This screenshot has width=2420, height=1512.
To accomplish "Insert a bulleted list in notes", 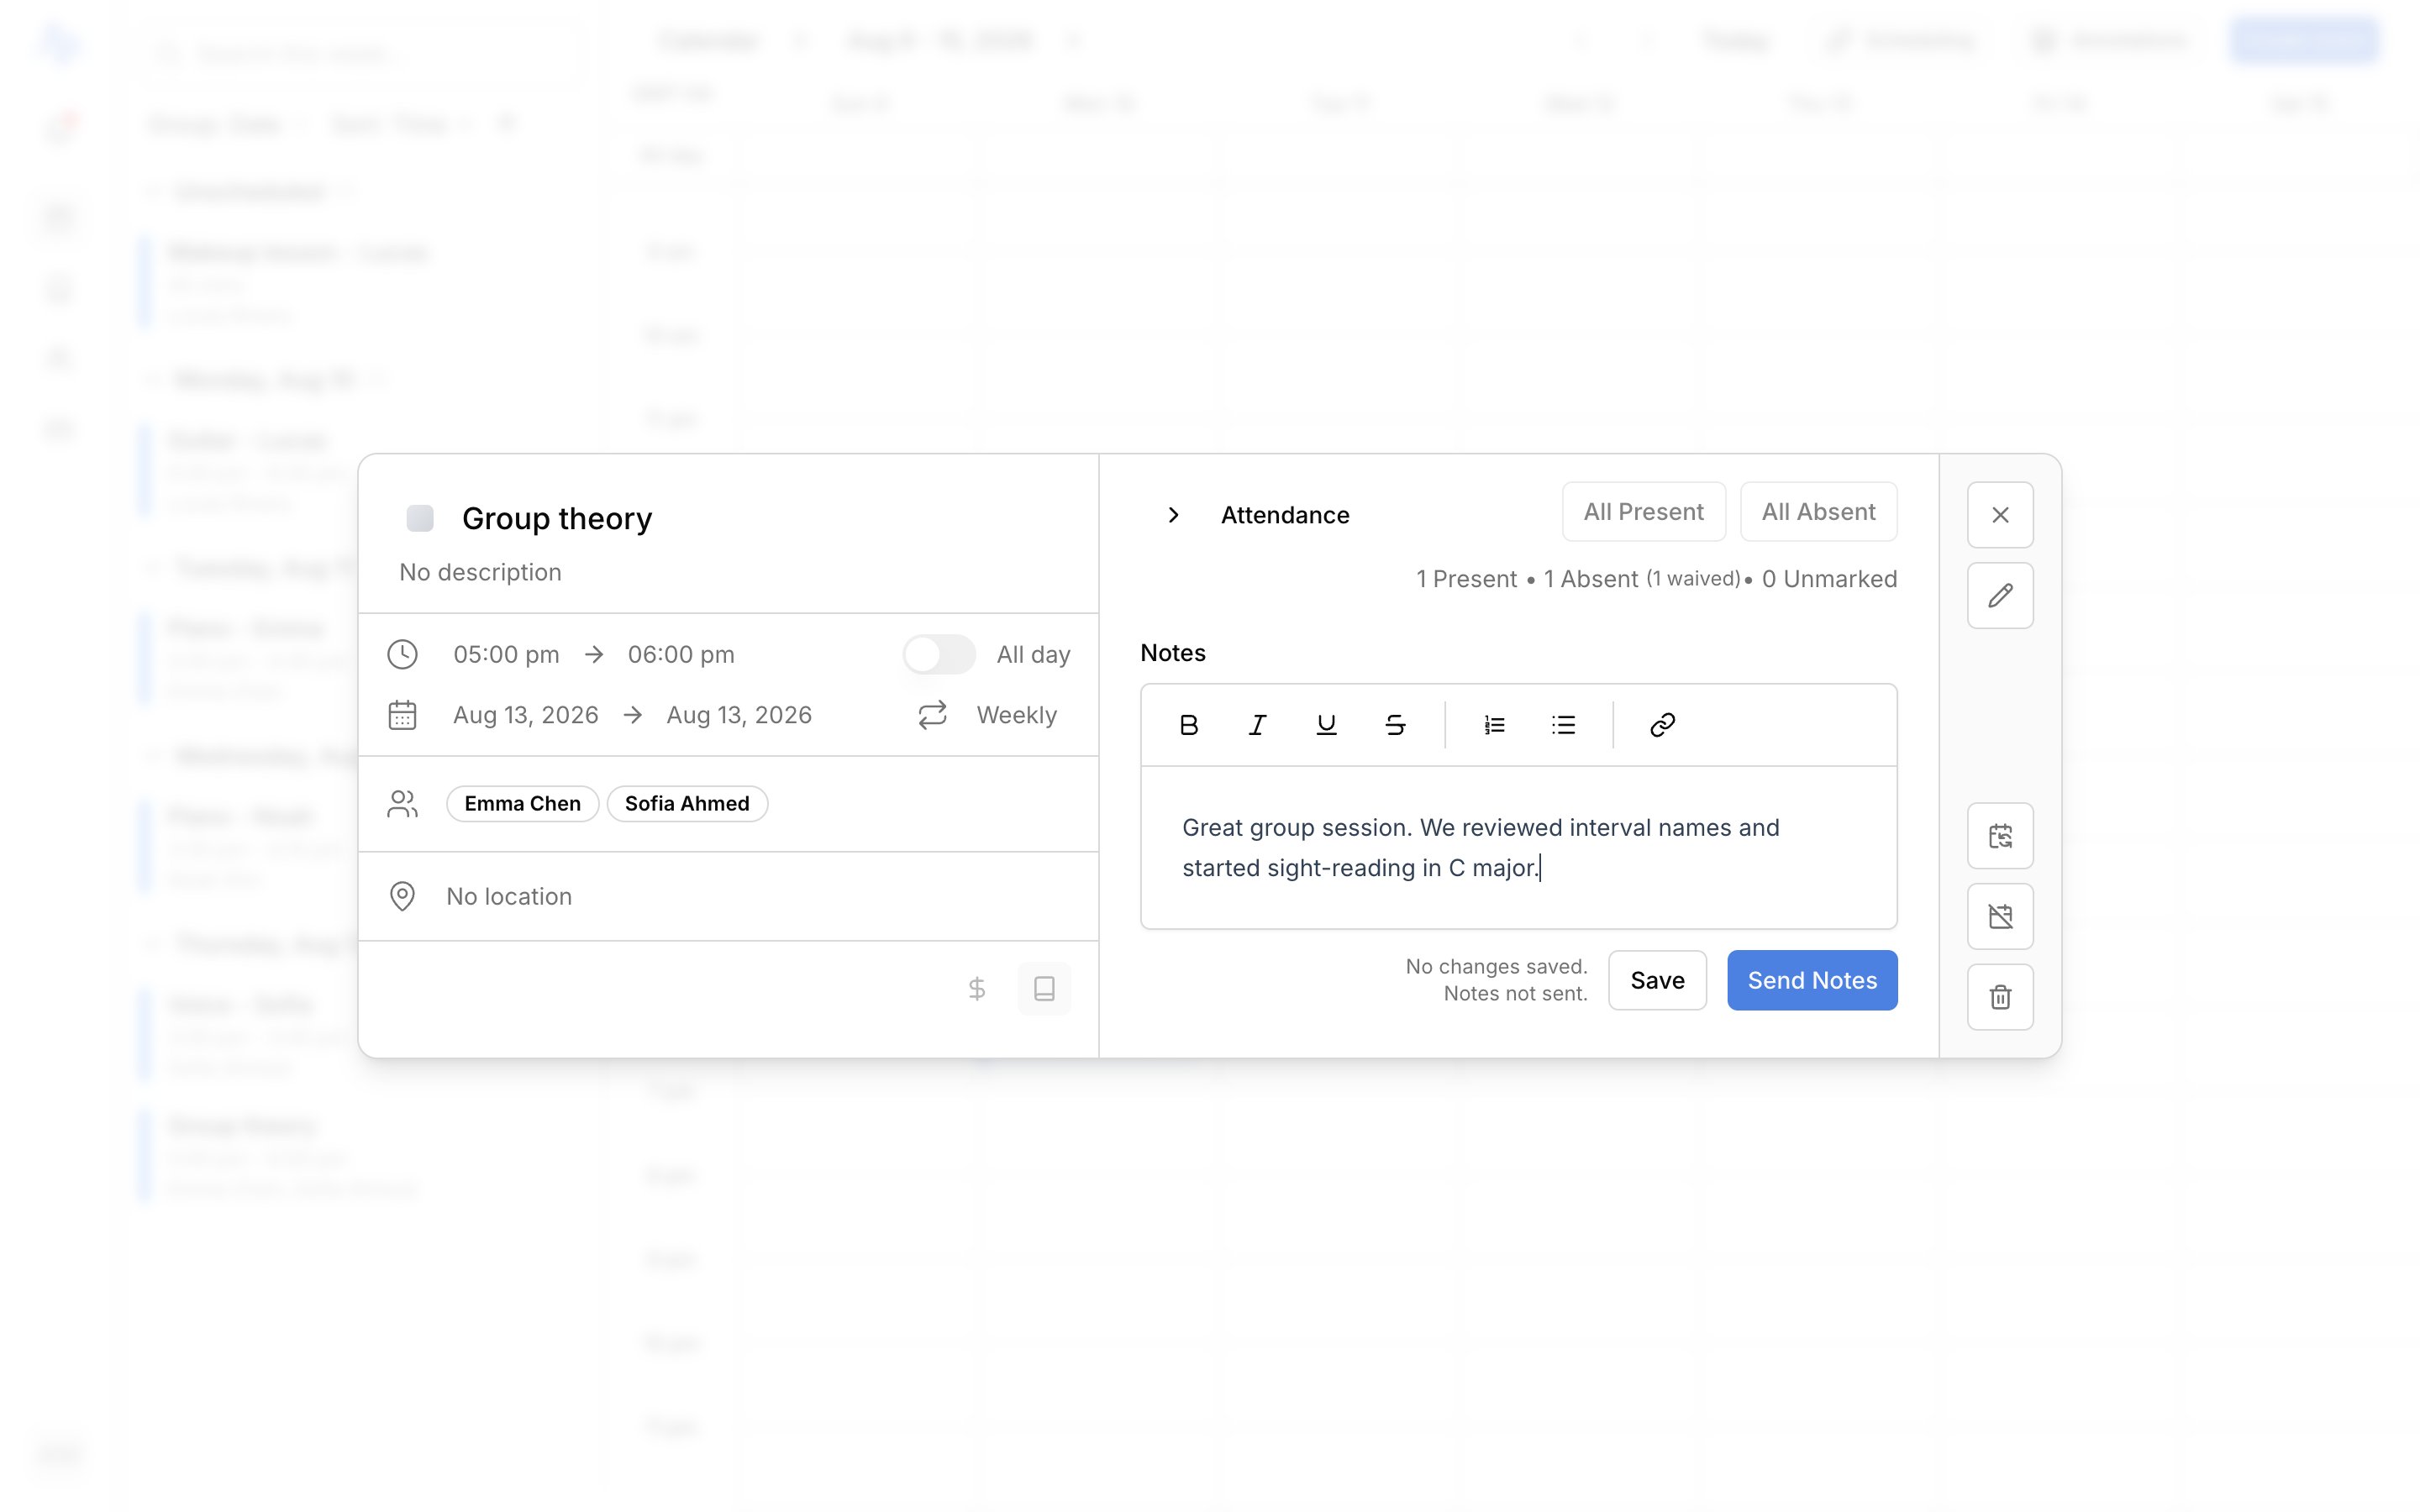I will click(x=1563, y=725).
